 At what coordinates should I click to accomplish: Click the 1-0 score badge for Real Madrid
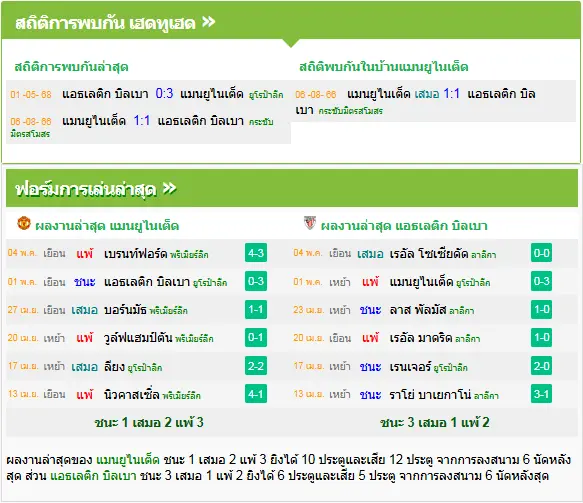(x=541, y=338)
